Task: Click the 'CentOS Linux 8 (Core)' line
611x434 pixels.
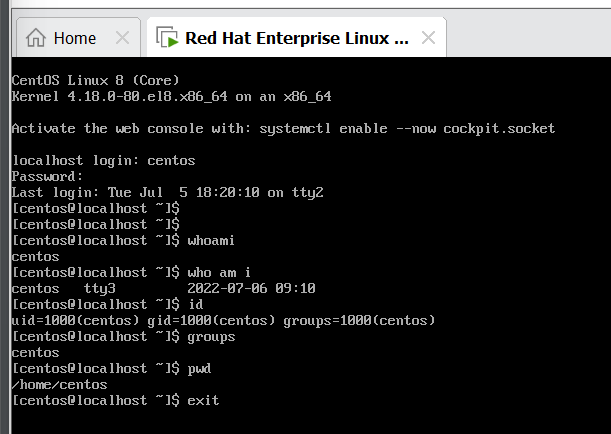Action: (95, 80)
